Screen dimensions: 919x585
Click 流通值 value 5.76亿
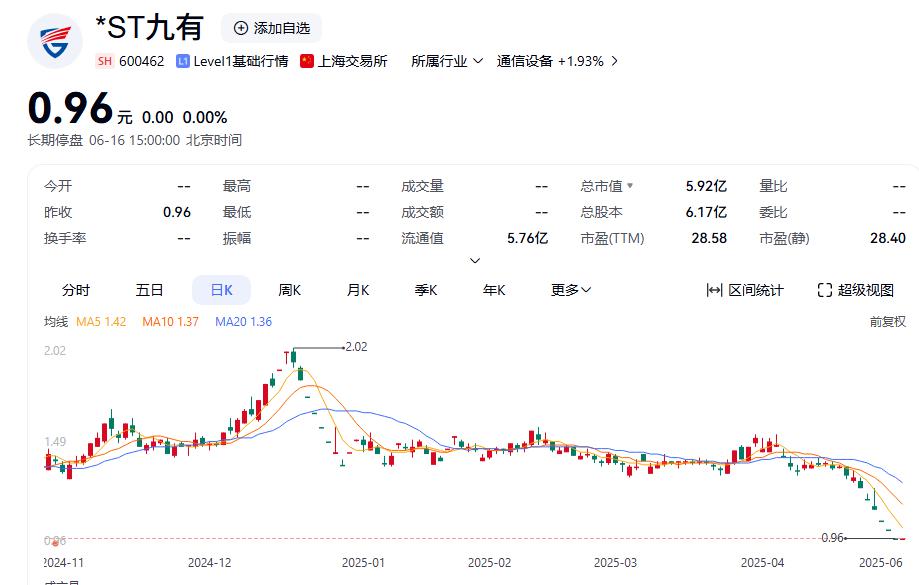[527, 238]
